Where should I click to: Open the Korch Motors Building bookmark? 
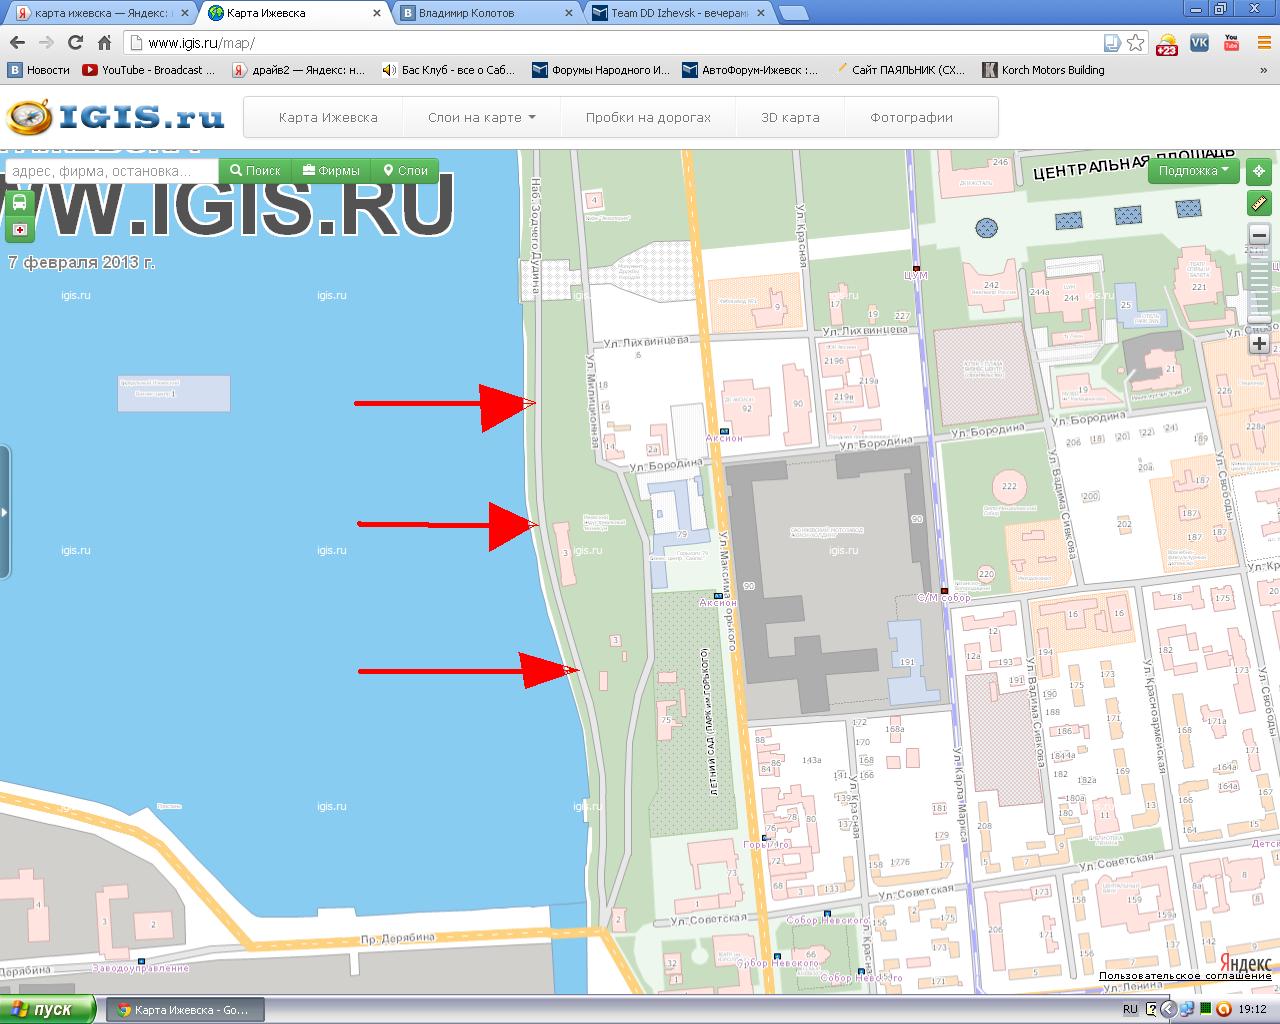[x=1043, y=70]
